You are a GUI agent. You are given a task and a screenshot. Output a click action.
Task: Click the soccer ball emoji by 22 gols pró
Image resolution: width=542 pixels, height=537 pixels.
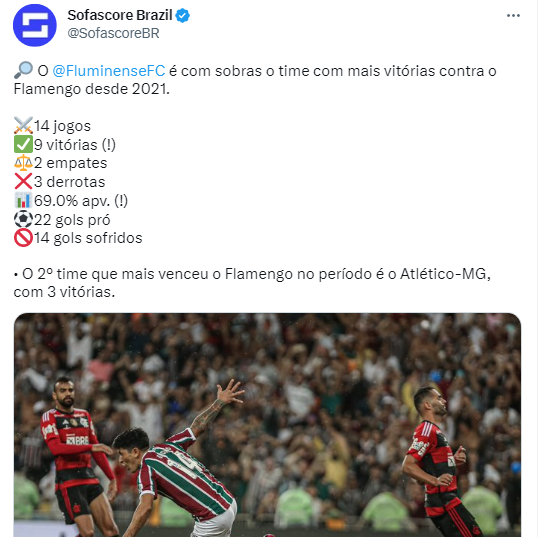(x=23, y=219)
